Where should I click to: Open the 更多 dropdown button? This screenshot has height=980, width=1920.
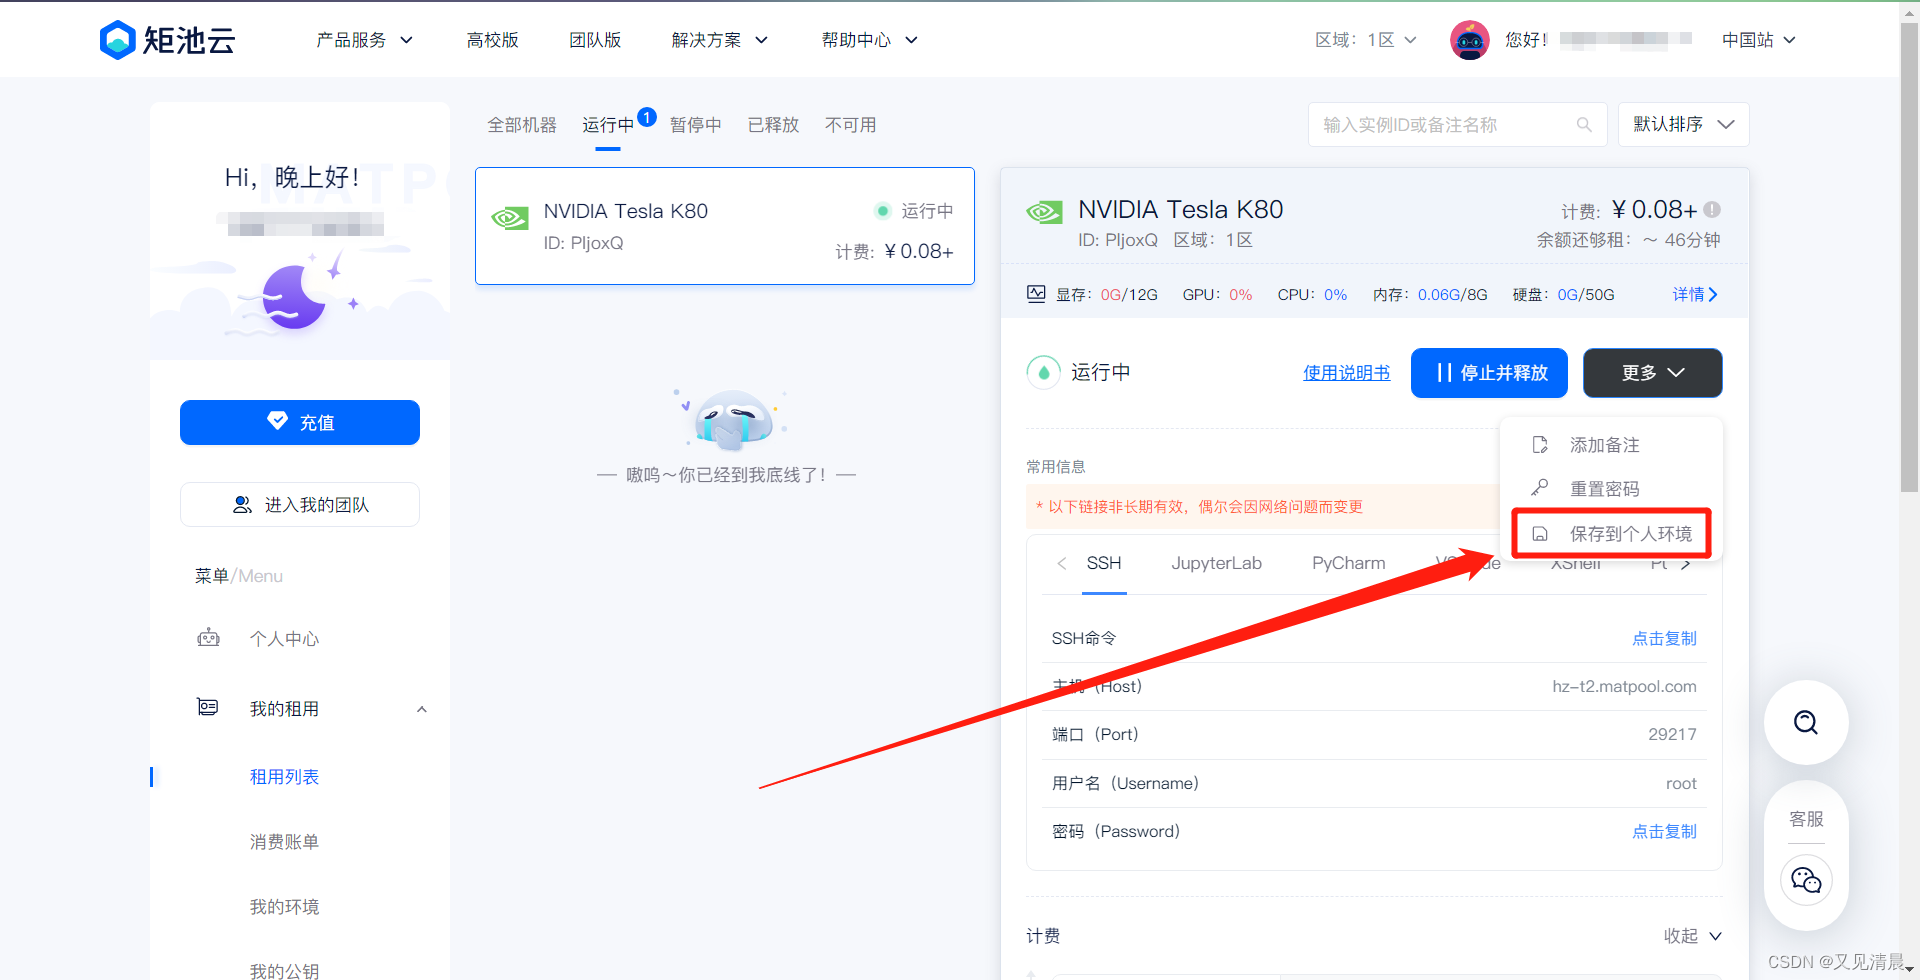(1653, 373)
